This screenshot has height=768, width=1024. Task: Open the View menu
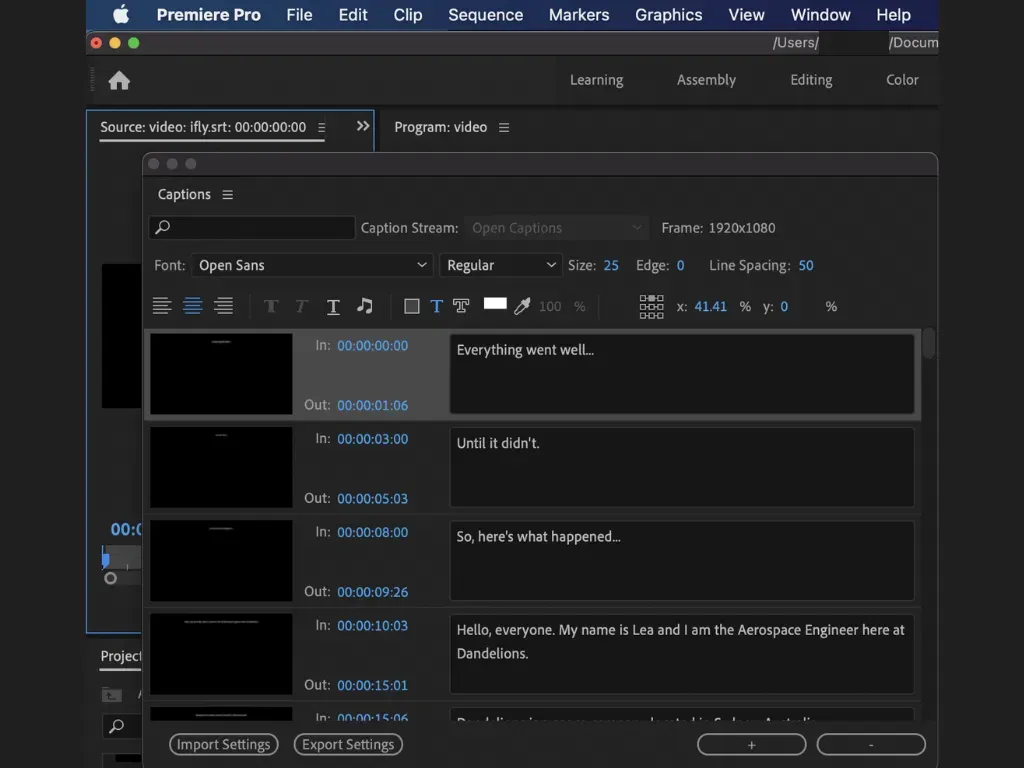click(746, 14)
